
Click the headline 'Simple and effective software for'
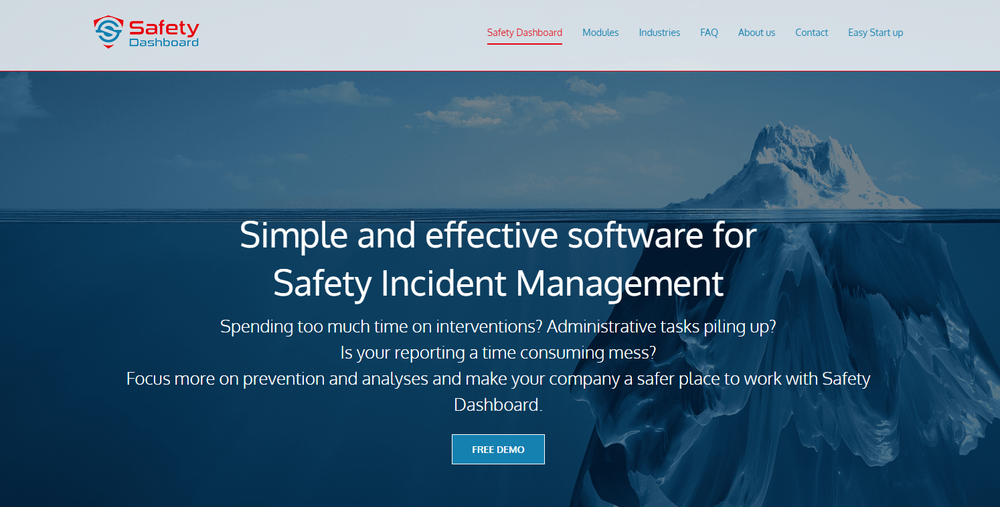click(x=498, y=235)
